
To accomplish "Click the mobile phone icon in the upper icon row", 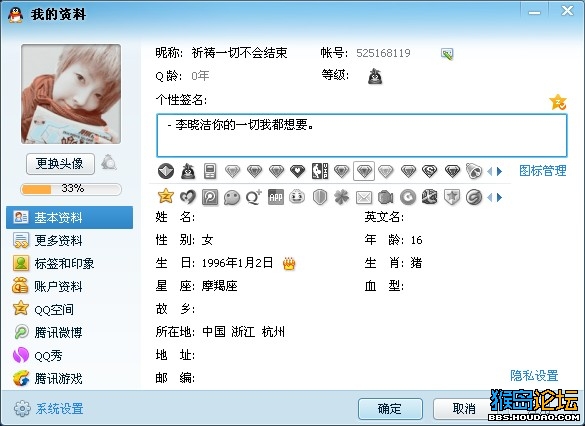I will 210,171.
